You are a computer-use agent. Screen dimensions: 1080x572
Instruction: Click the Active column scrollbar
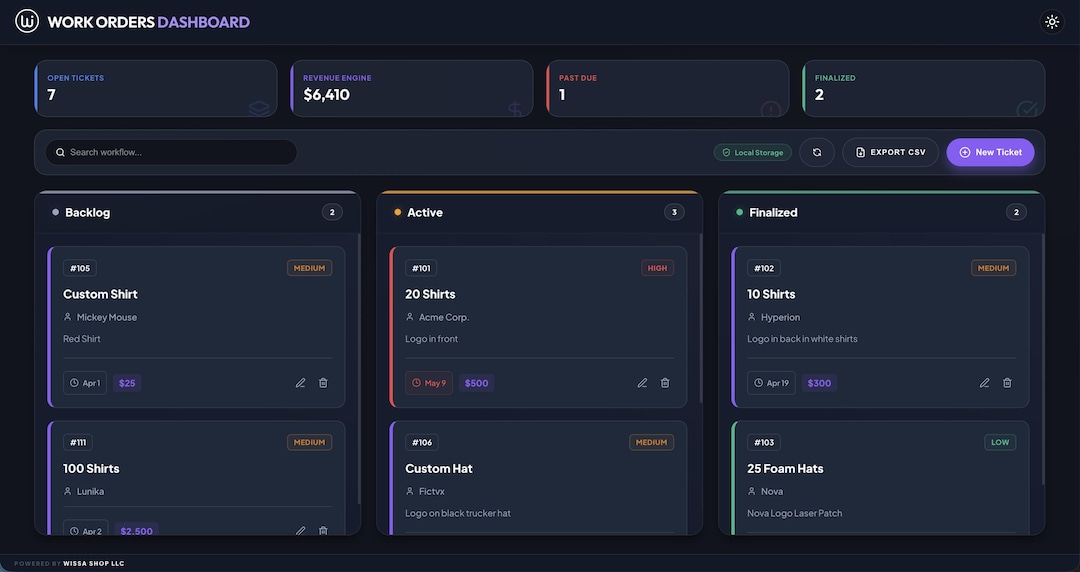click(x=701, y=318)
